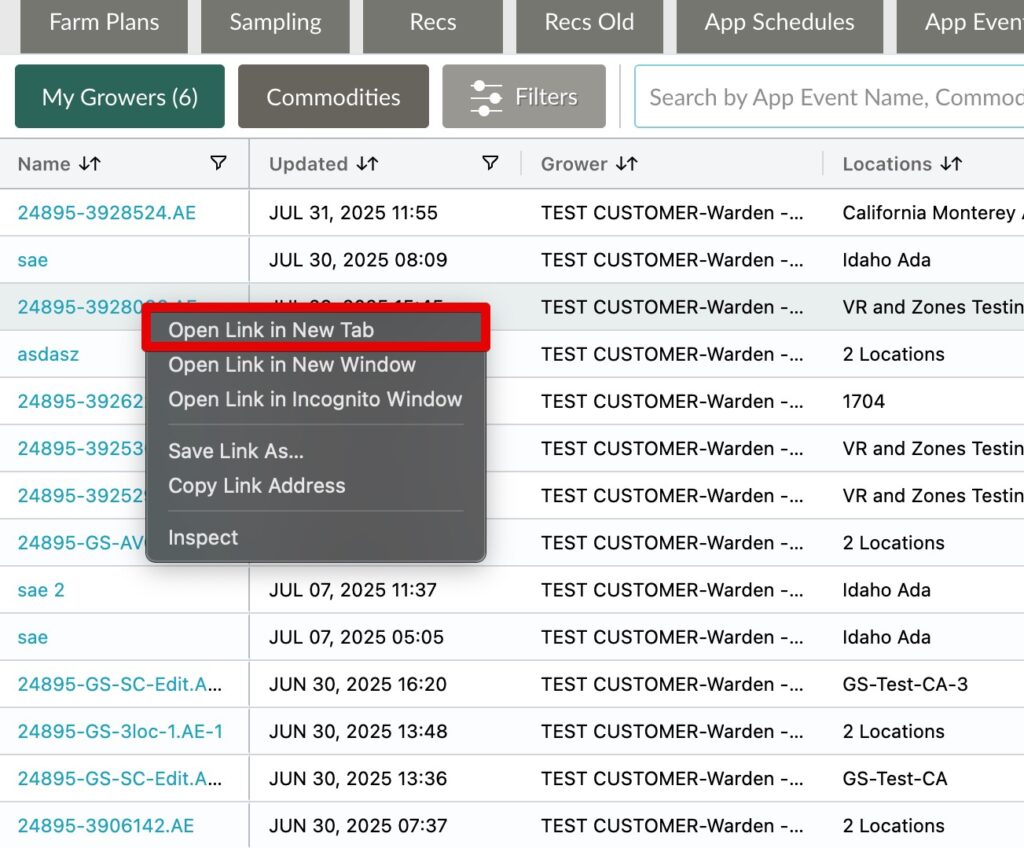Open the Name column filter funnel
1024x848 pixels.
coord(218,163)
